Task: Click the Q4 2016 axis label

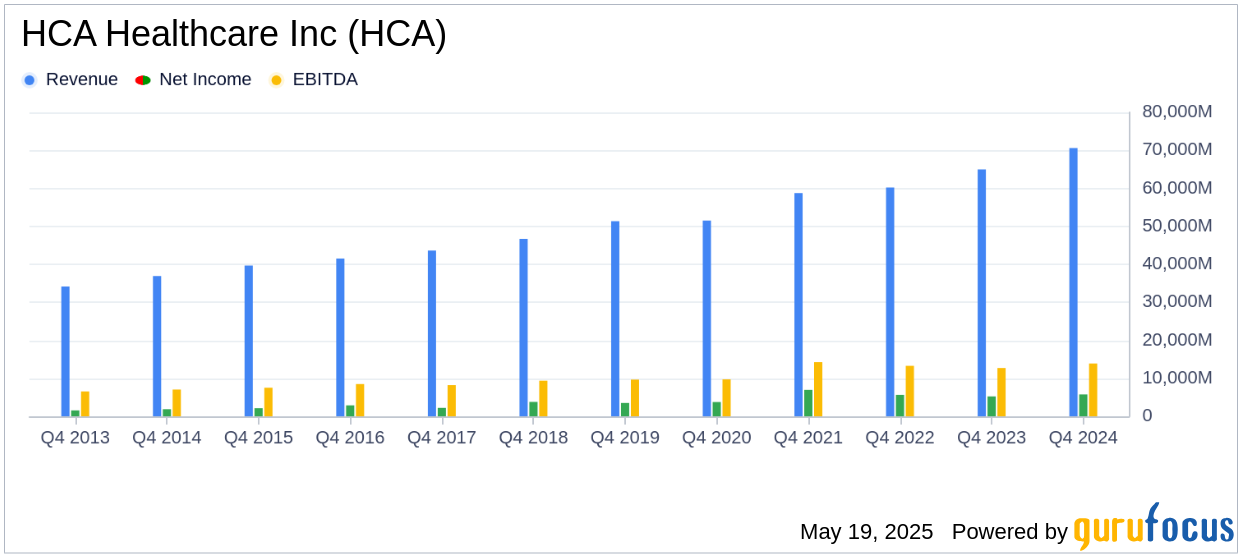Action: coord(350,438)
